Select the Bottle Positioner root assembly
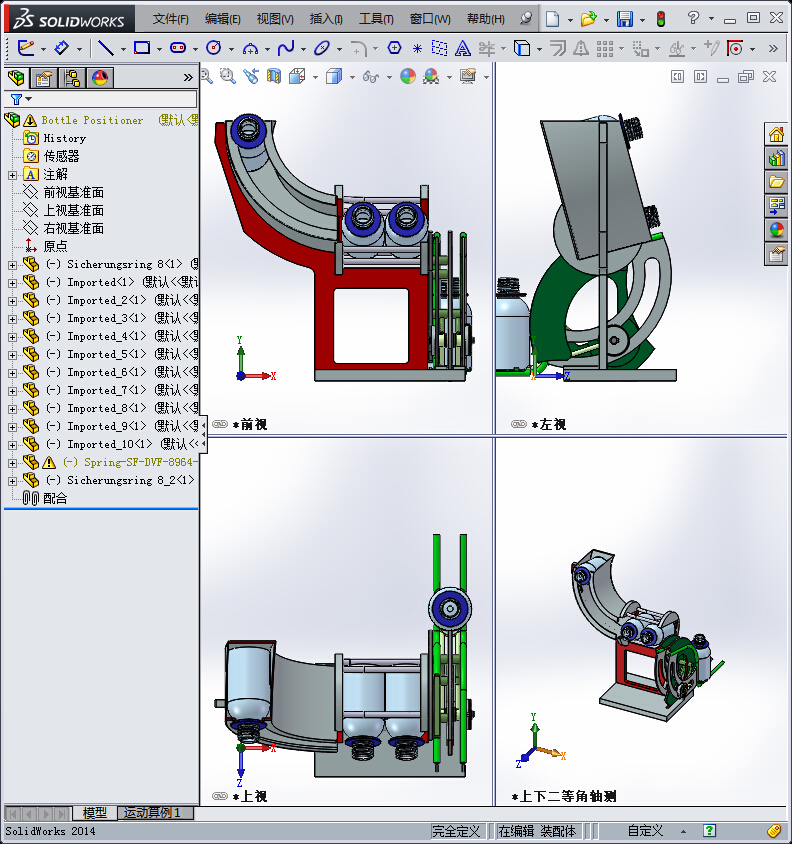The width and height of the screenshot is (792, 844). tap(92, 121)
